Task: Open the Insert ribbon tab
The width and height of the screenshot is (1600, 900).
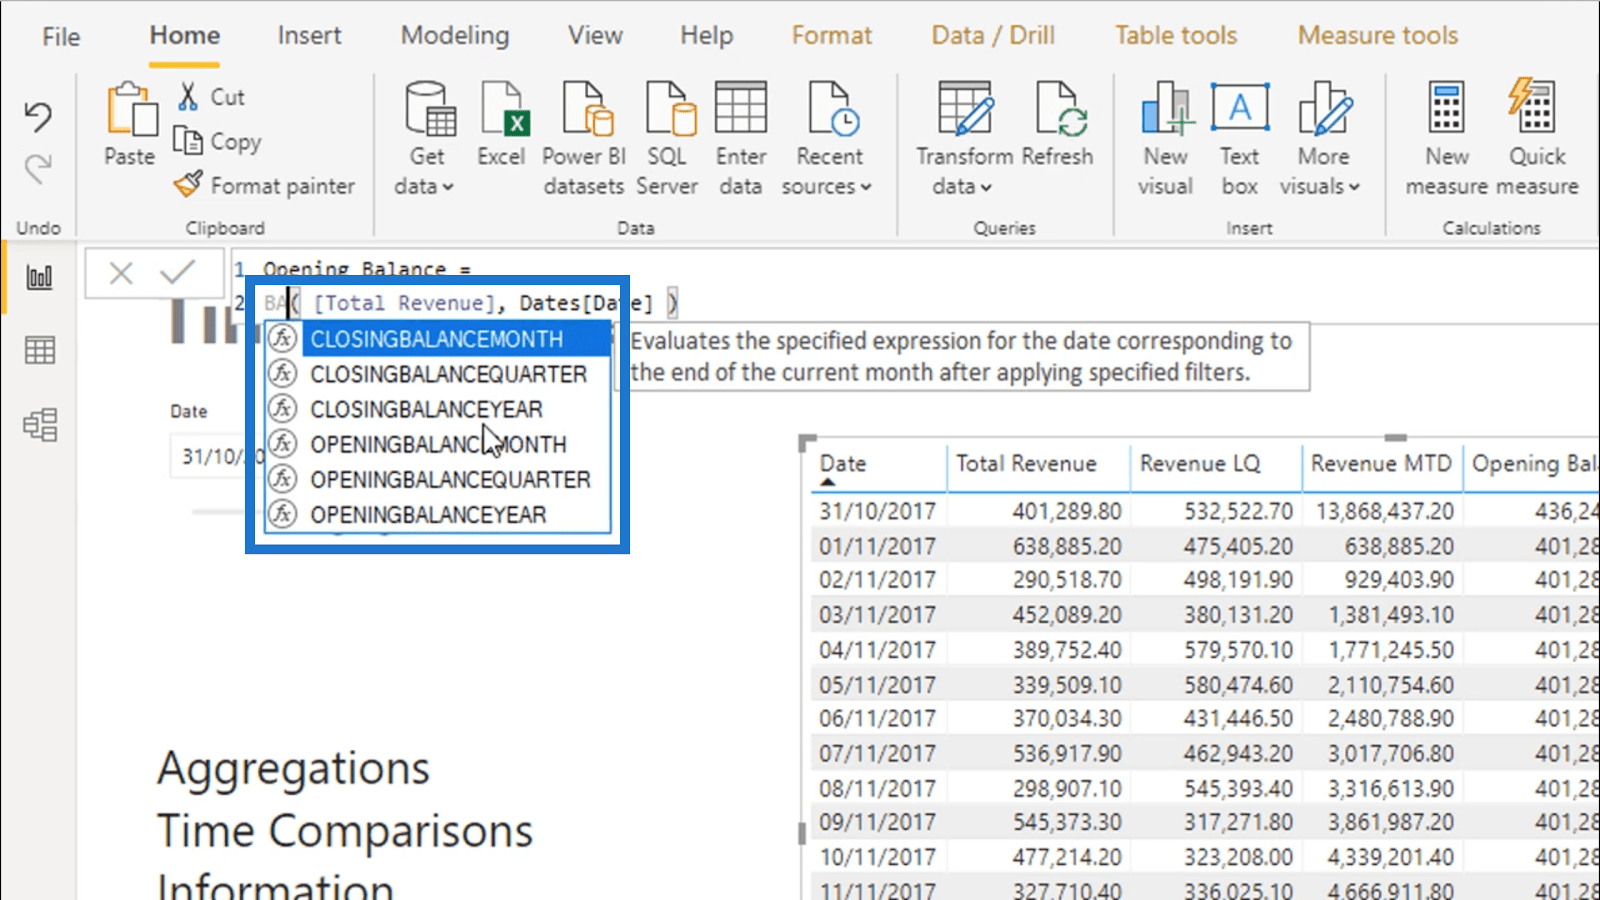Action: pyautogui.click(x=309, y=35)
